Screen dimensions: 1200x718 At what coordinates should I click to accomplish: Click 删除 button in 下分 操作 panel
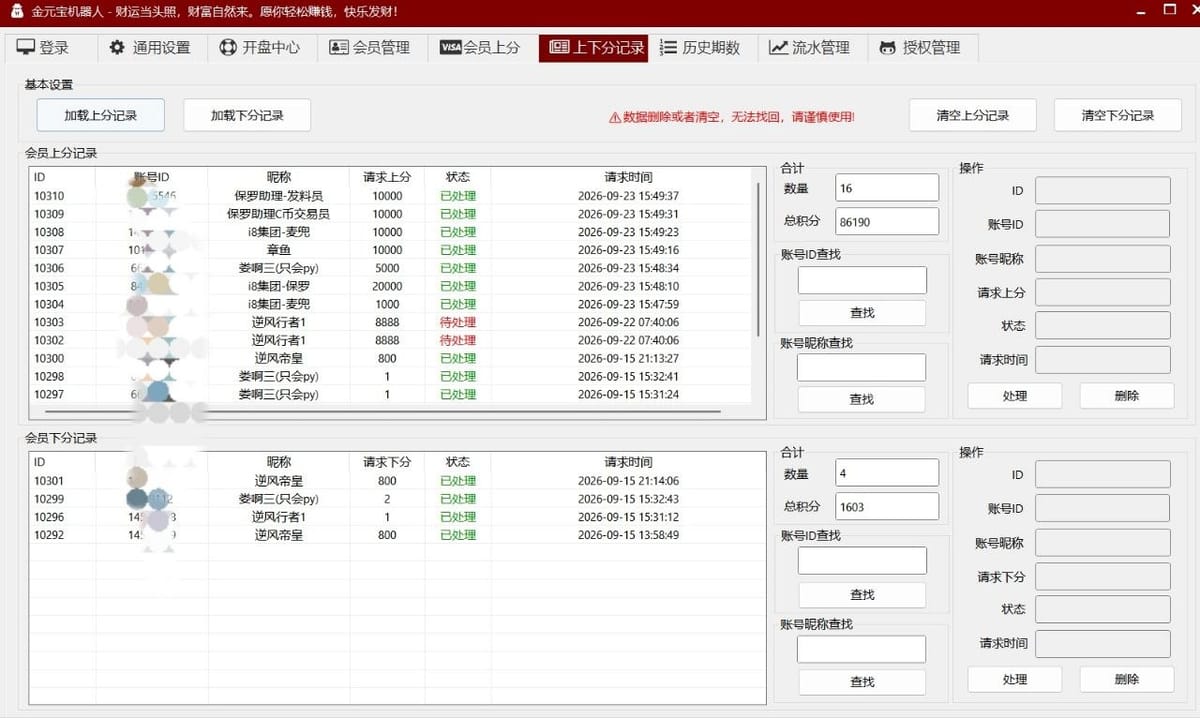coord(1127,679)
